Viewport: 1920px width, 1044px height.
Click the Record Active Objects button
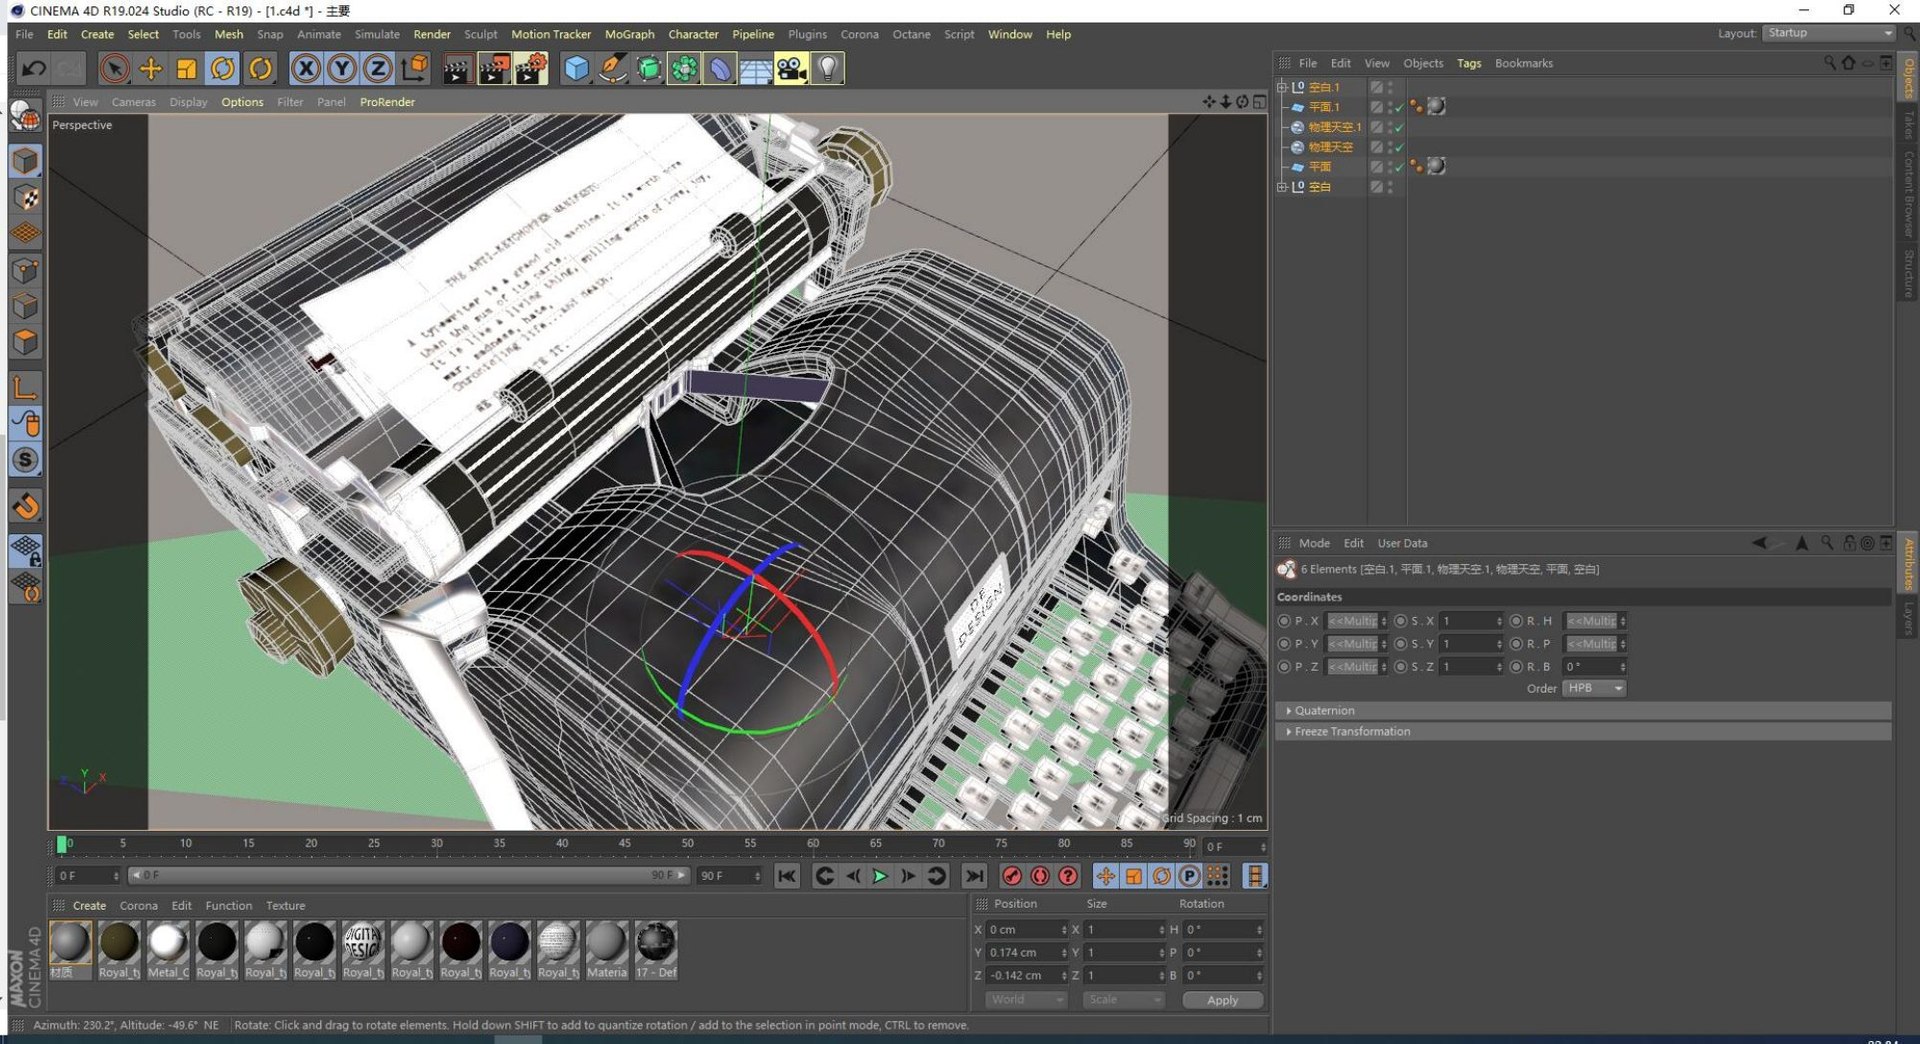(1012, 876)
